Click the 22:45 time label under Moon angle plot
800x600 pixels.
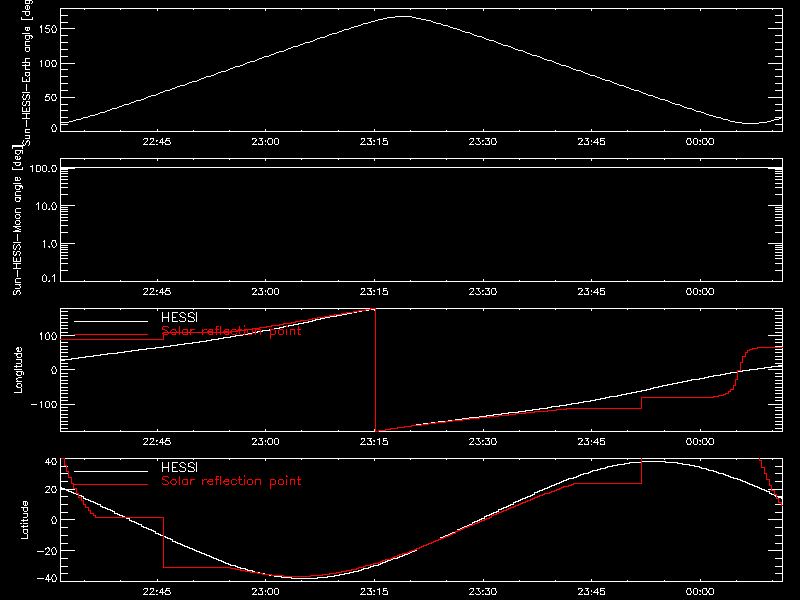tap(157, 292)
